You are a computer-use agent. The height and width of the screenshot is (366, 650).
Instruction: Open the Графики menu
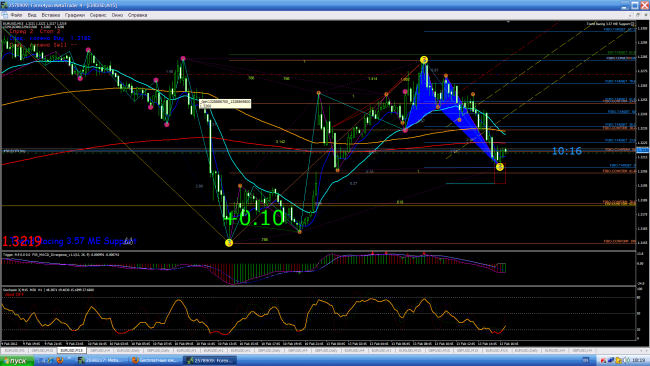[75, 15]
